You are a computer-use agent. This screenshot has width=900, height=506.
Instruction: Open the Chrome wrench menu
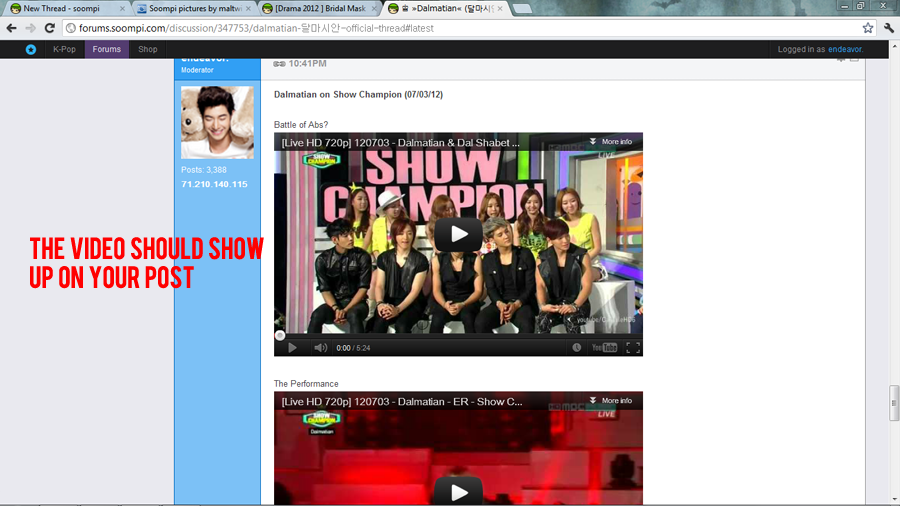coord(889,28)
